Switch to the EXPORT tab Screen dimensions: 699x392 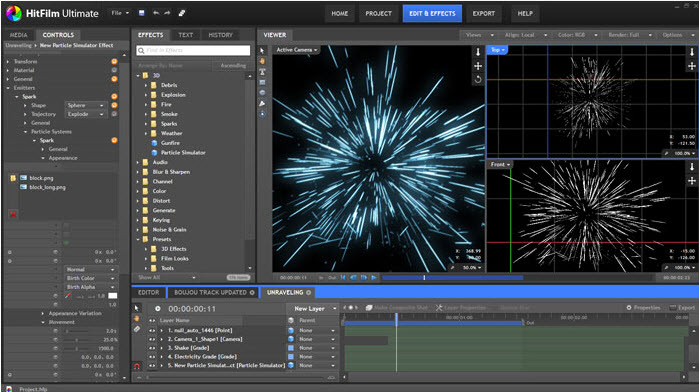point(484,13)
